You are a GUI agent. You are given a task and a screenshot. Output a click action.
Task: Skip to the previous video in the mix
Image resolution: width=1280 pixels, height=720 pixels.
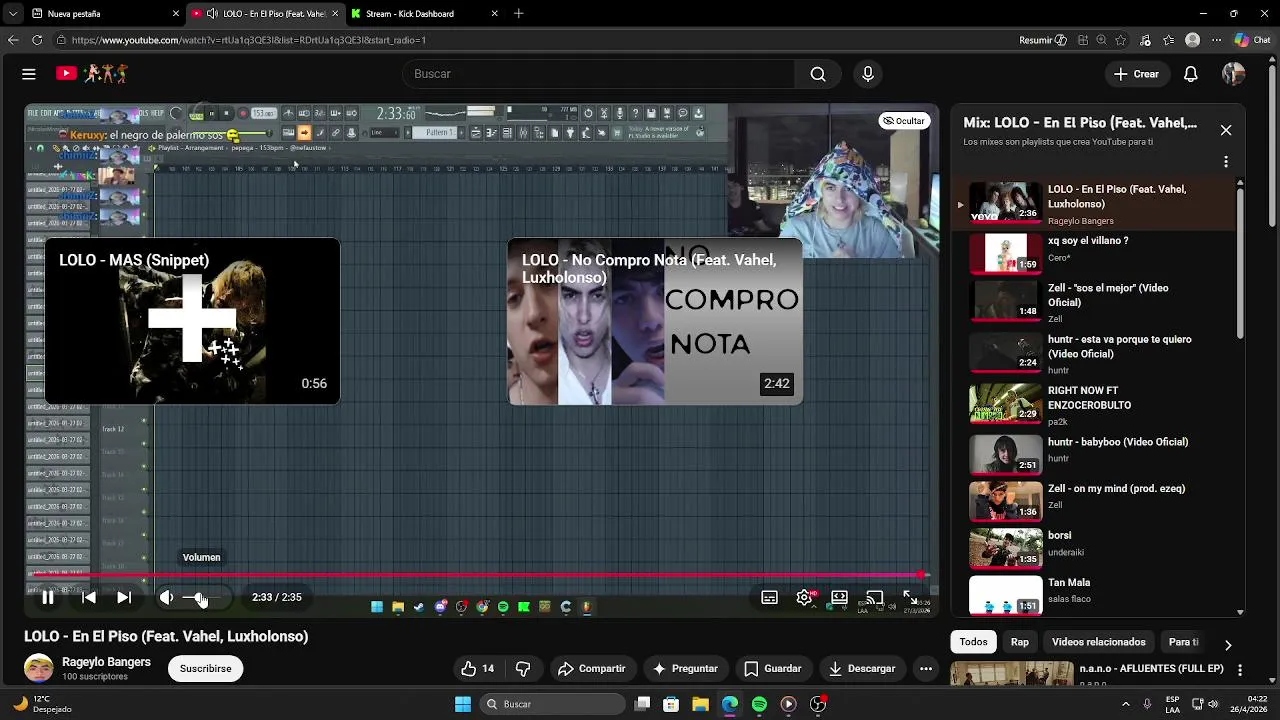pyautogui.click(x=89, y=597)
